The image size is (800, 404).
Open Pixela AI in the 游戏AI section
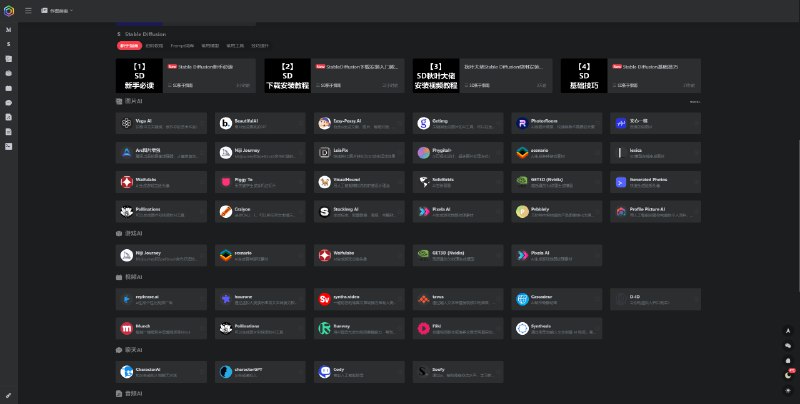point(557,256)
